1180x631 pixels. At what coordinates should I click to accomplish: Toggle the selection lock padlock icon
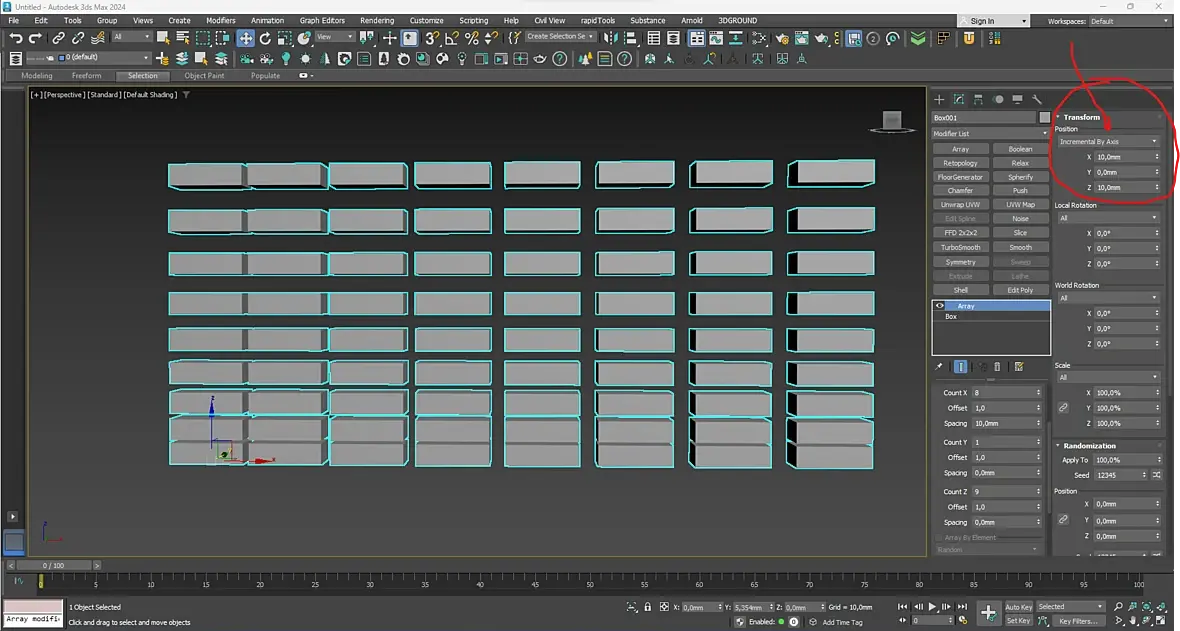pos(648,607)
